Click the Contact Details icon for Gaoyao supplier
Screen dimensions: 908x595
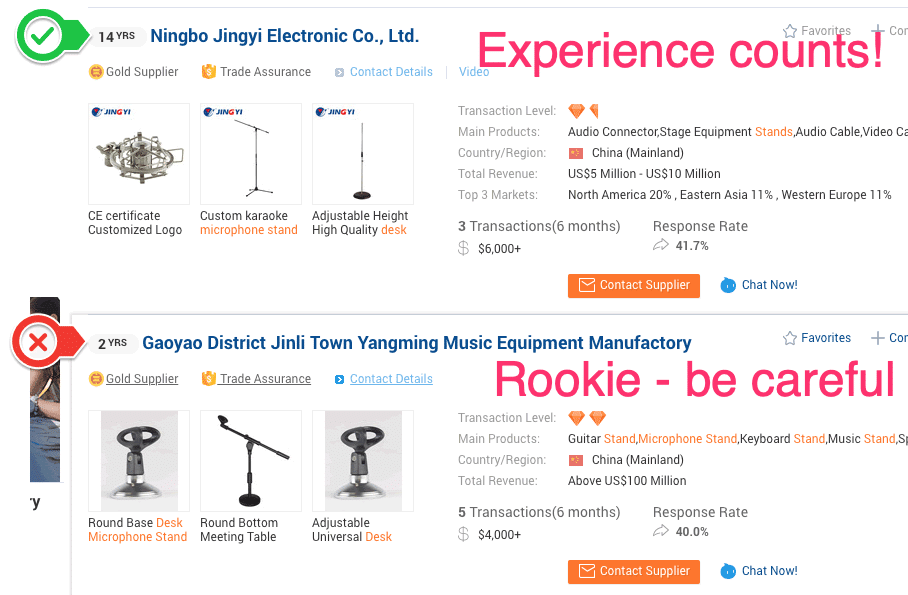tap(340, 379)
